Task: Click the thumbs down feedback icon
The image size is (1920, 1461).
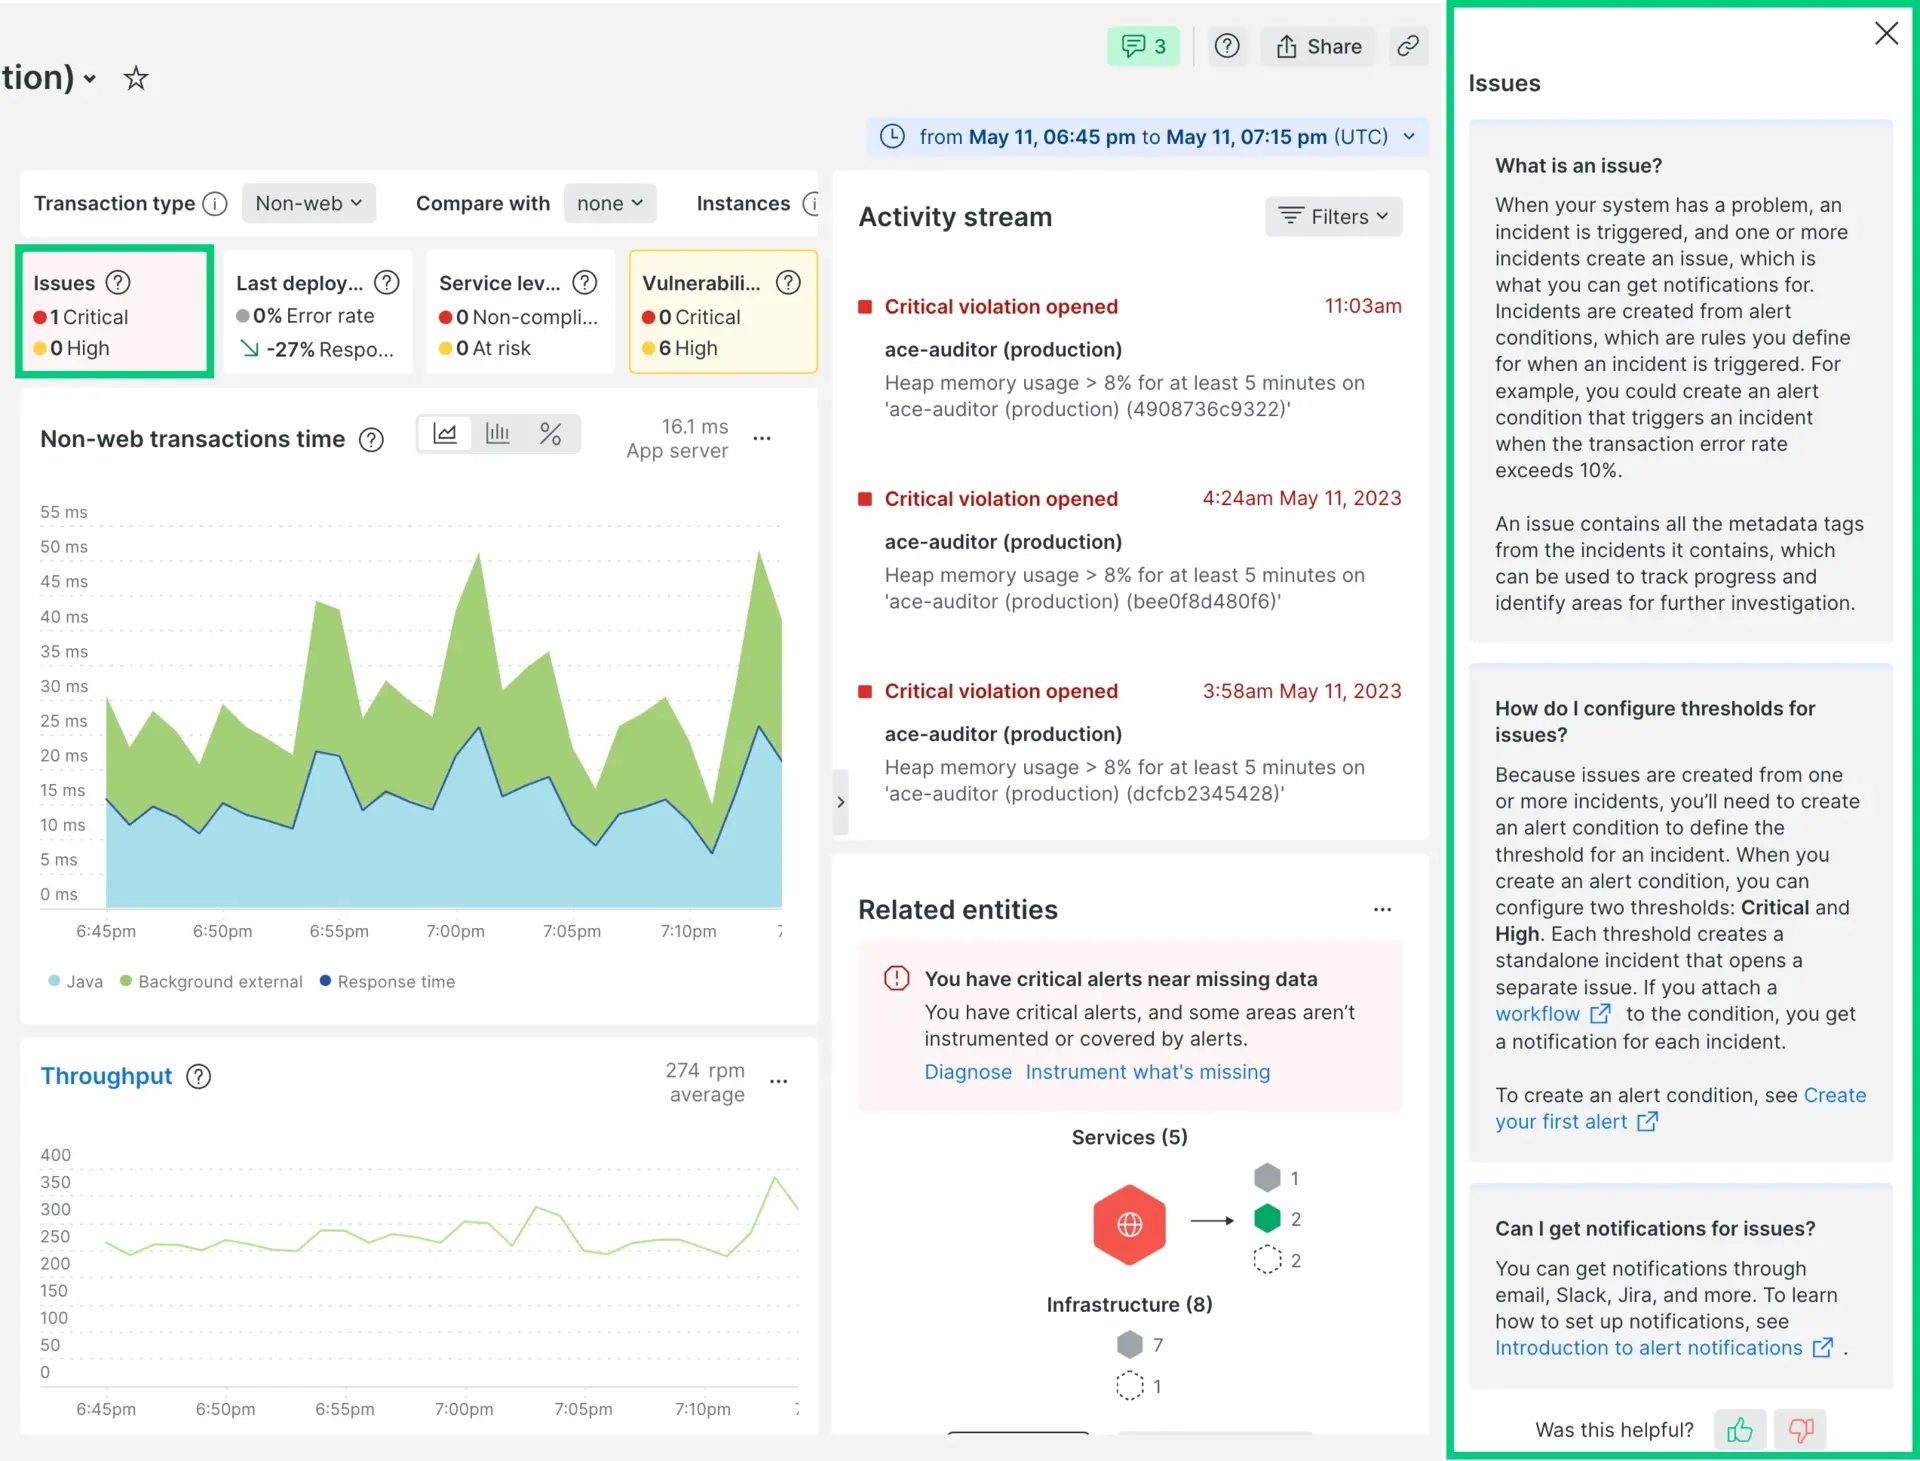Action: point(1801,1430)
